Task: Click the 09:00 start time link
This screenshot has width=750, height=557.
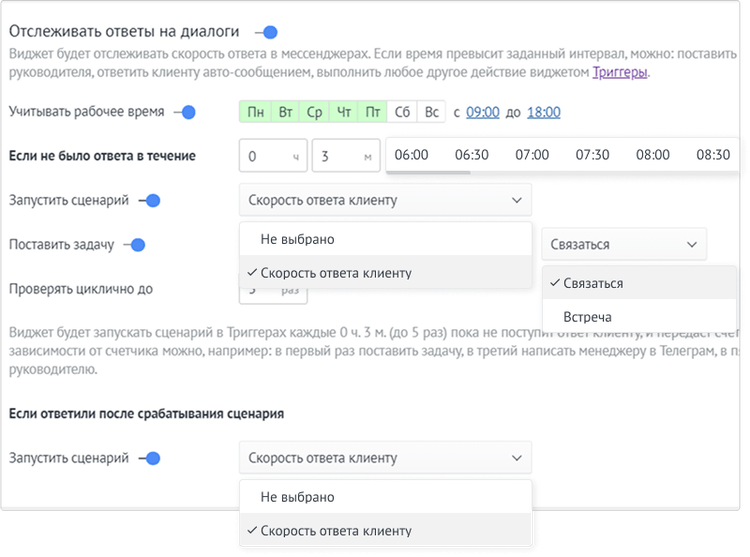Action: click(x=483, y=112)
